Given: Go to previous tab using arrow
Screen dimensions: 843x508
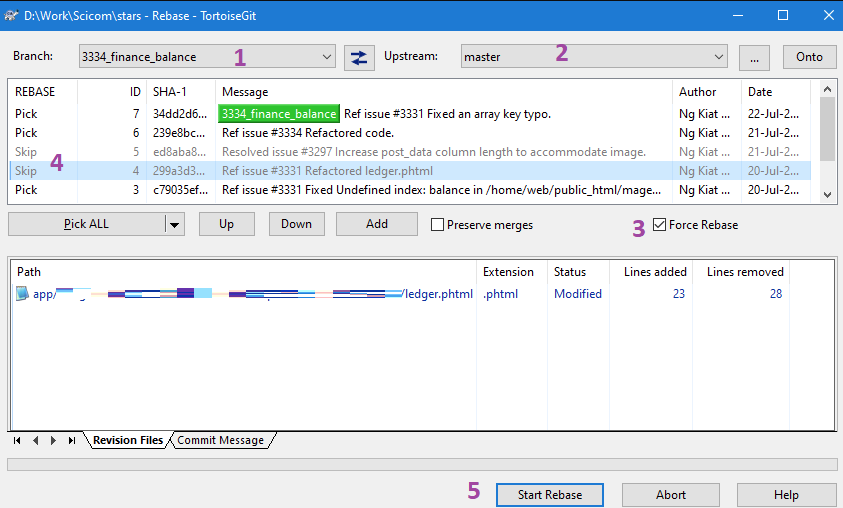Looking at the screenshot, I should pos(36,440).
